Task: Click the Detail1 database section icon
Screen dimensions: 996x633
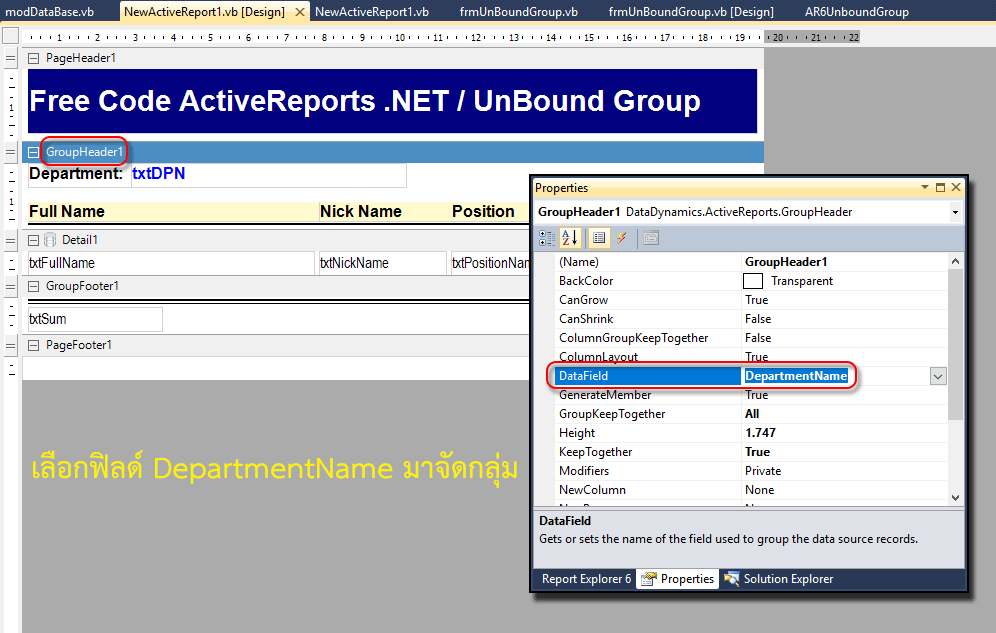Action: click(x=50, y=240)
